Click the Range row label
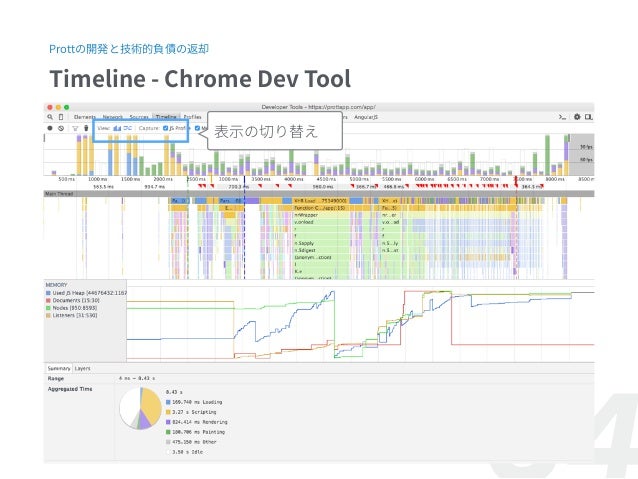Viewport: 638px width, 479px height. click(56, 378)
